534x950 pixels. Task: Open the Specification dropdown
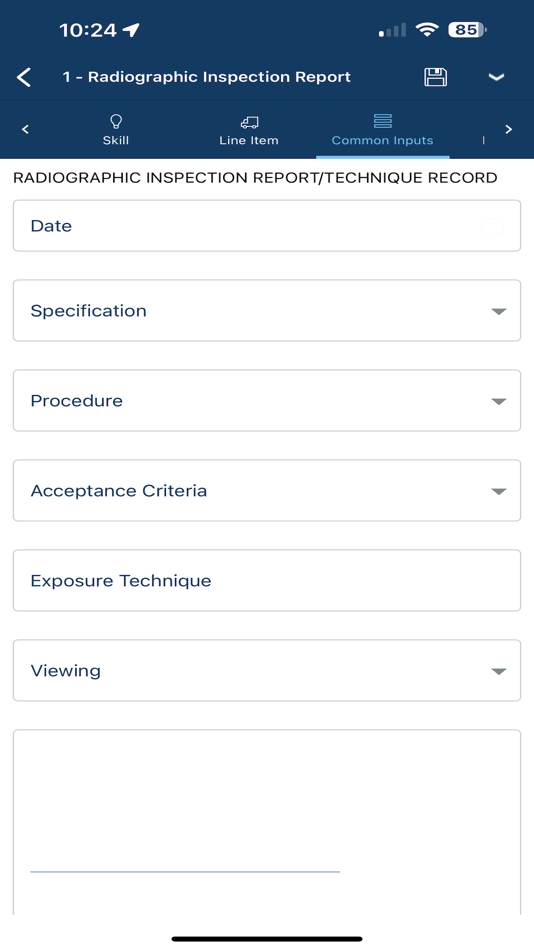point(267,311)
